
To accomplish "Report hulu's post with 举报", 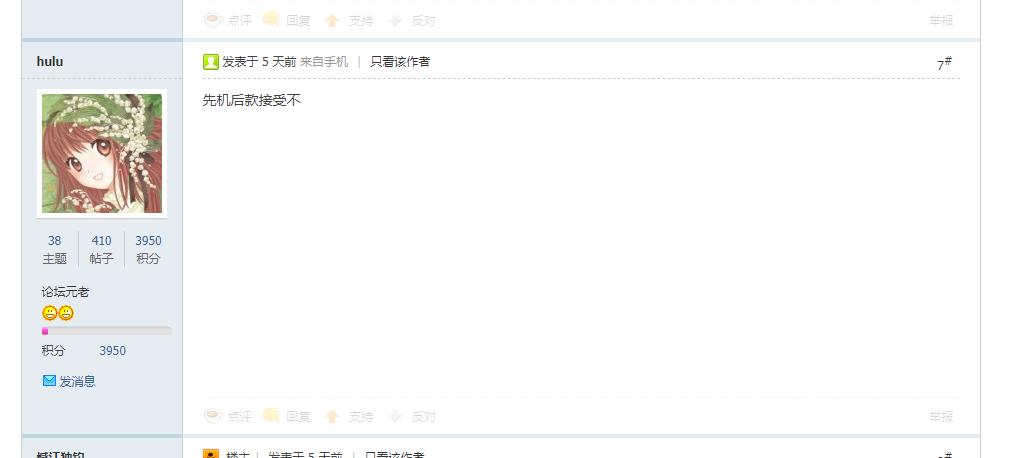I will [x=941, y=417].
